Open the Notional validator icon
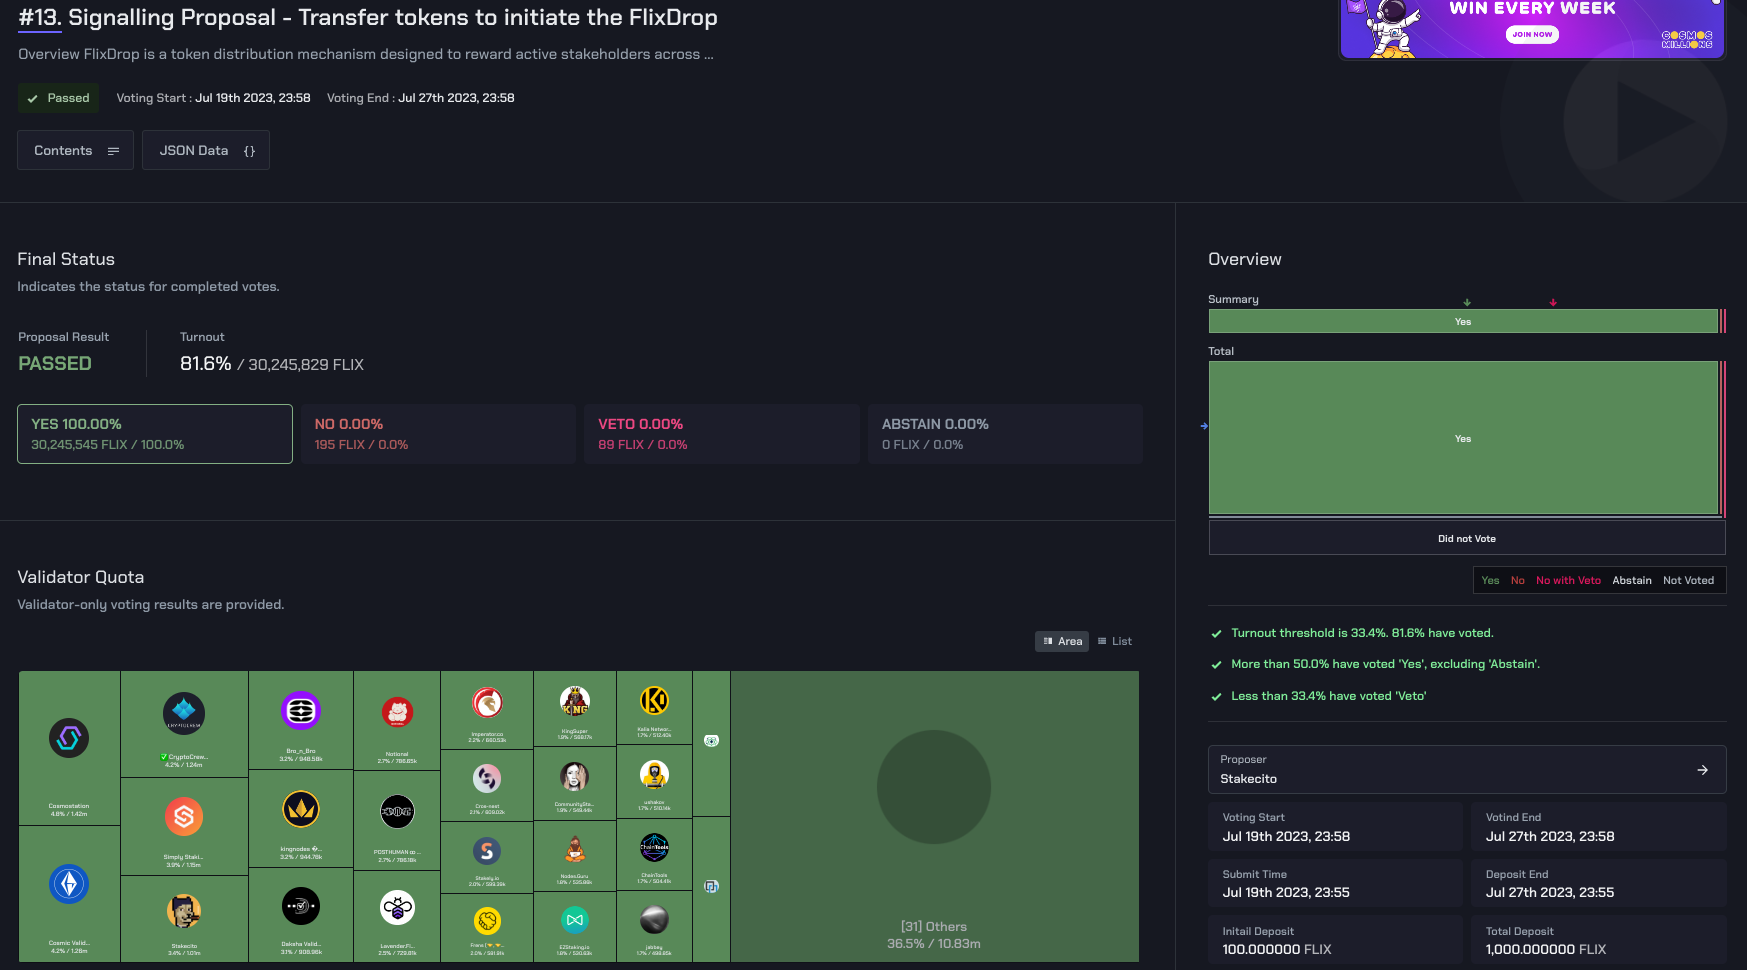 pos(397,712)
